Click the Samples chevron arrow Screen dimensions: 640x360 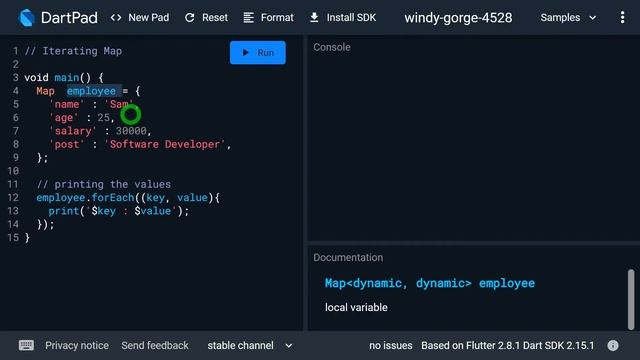593,18
